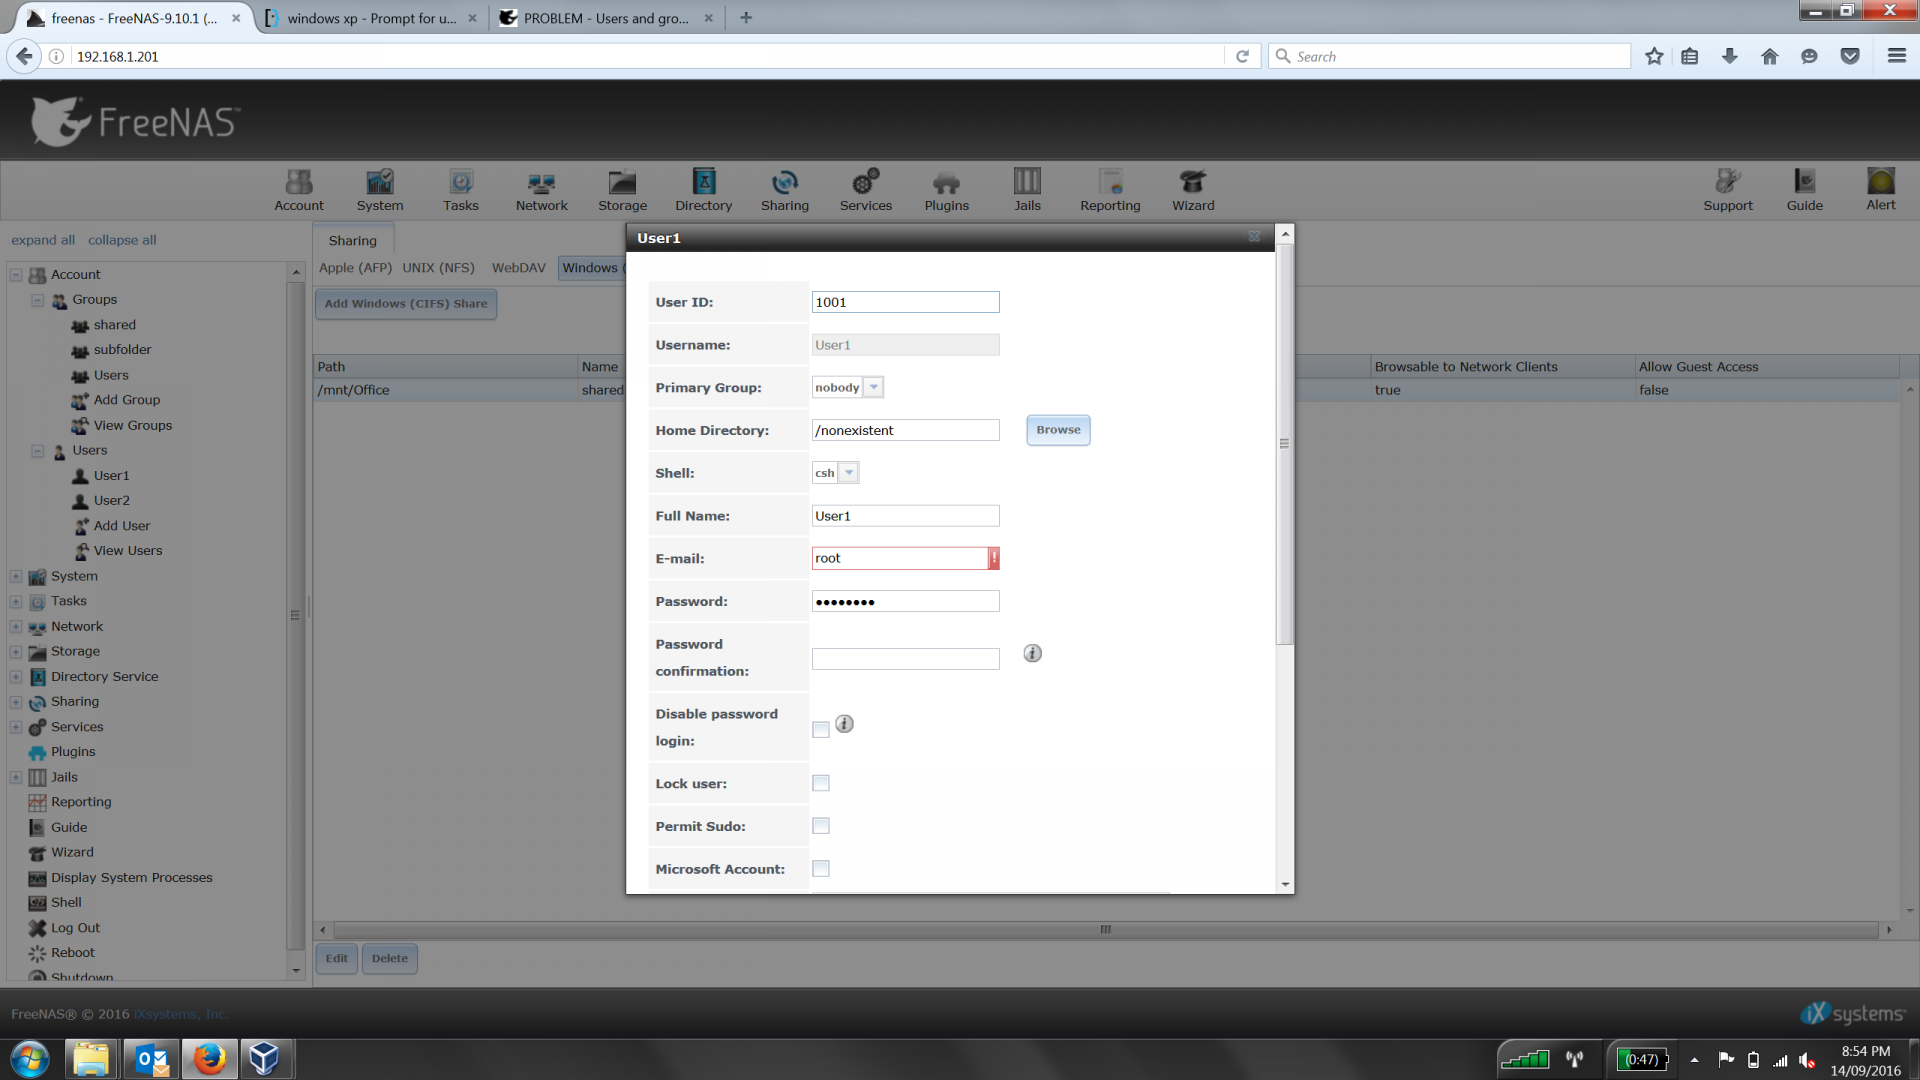Open the Shell csh dropdown
Image resolution: width=1920 pixels, height=1080 pixels.
(848, 473)
